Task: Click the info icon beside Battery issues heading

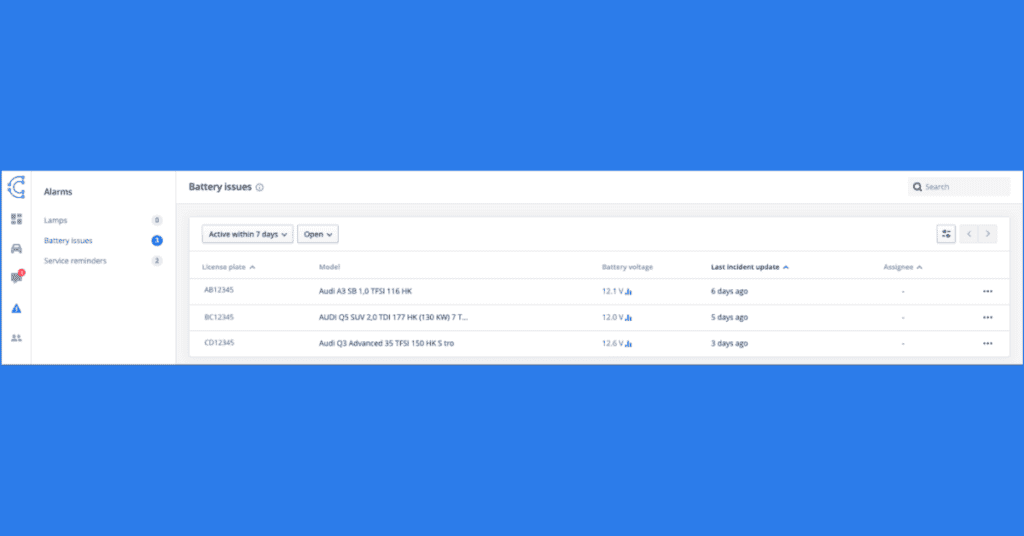Action: coord(259,187)
